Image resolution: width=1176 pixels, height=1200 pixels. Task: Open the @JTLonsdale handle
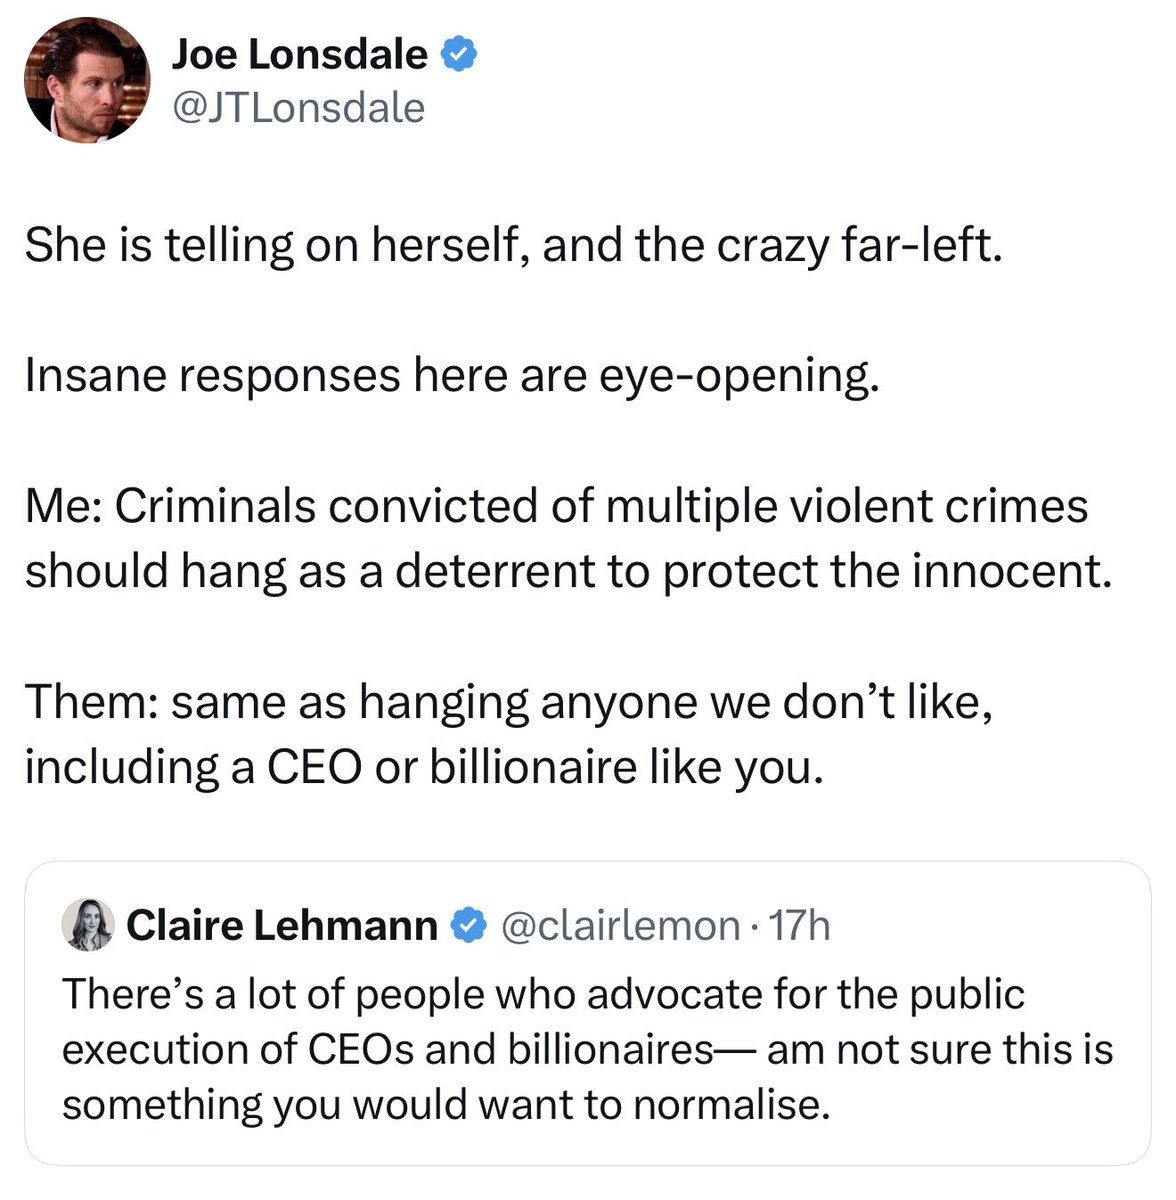point(298,107)
